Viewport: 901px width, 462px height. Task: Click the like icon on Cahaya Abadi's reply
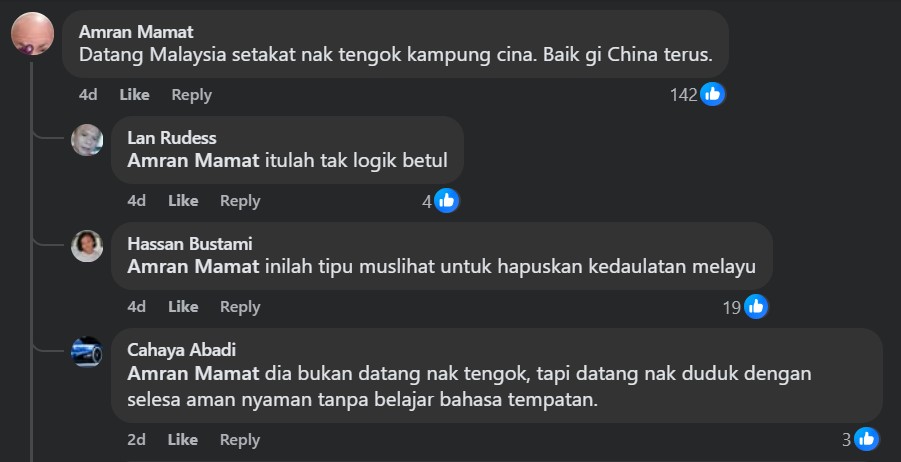pos(867,440)
